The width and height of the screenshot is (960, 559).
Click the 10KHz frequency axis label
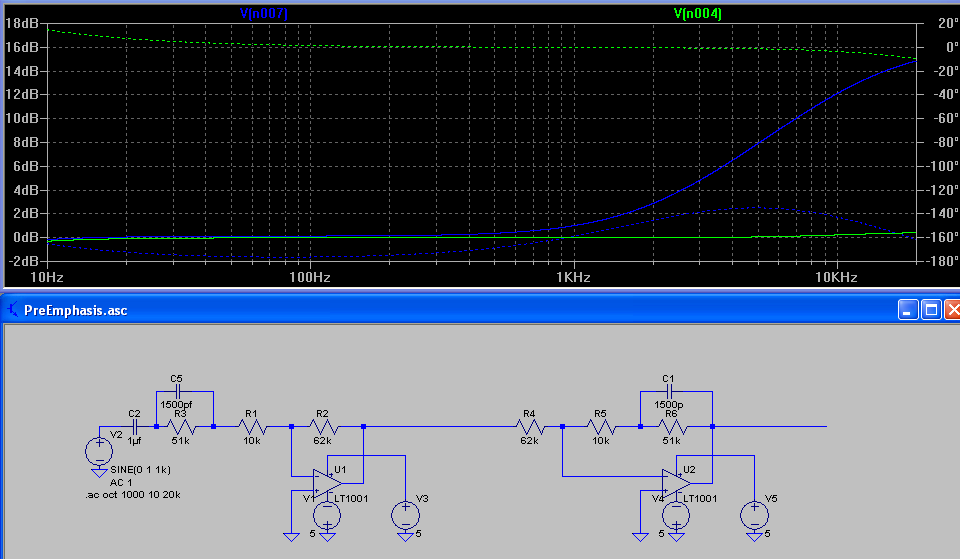[x=836, y=277]
